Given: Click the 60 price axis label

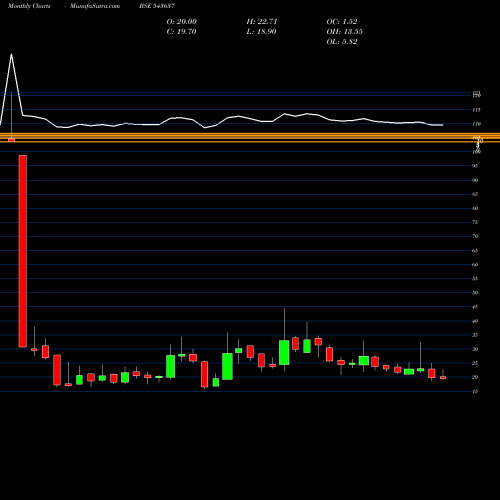Looking at the screenshot, I should [475, 265].
